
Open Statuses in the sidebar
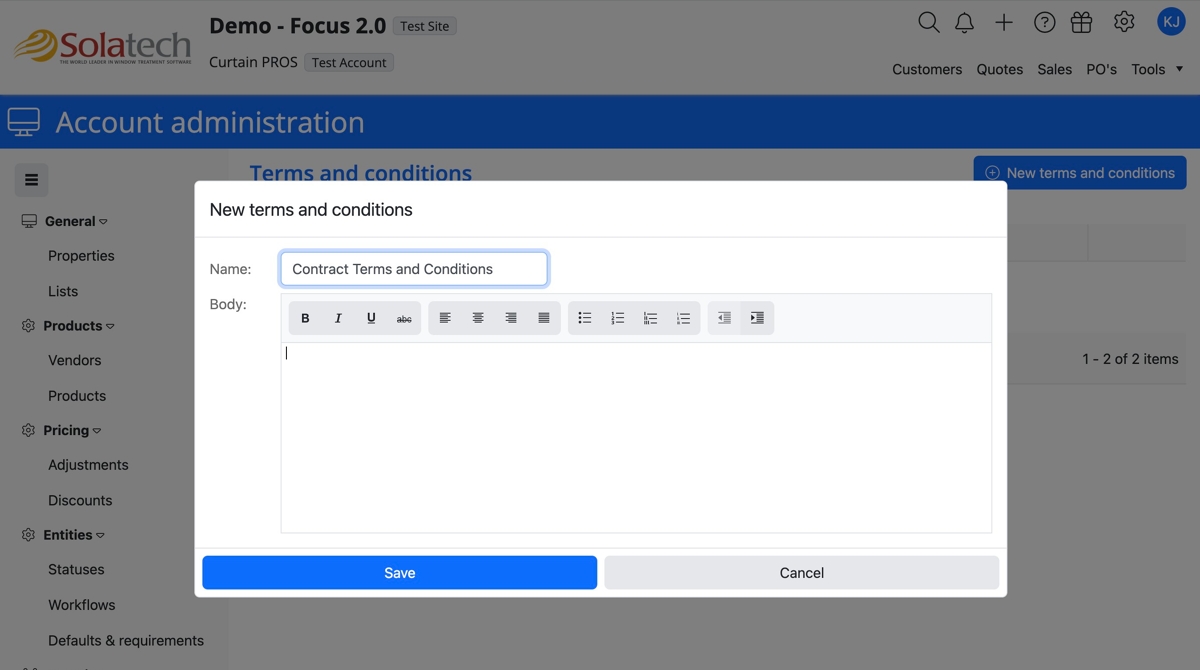76,569
